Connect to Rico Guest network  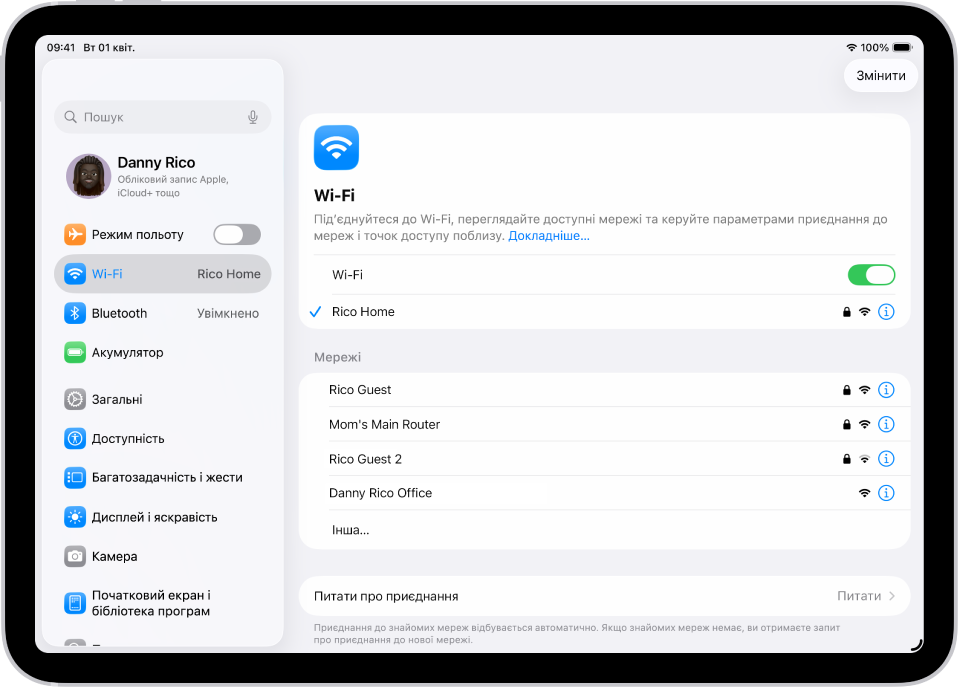point(604,390)
